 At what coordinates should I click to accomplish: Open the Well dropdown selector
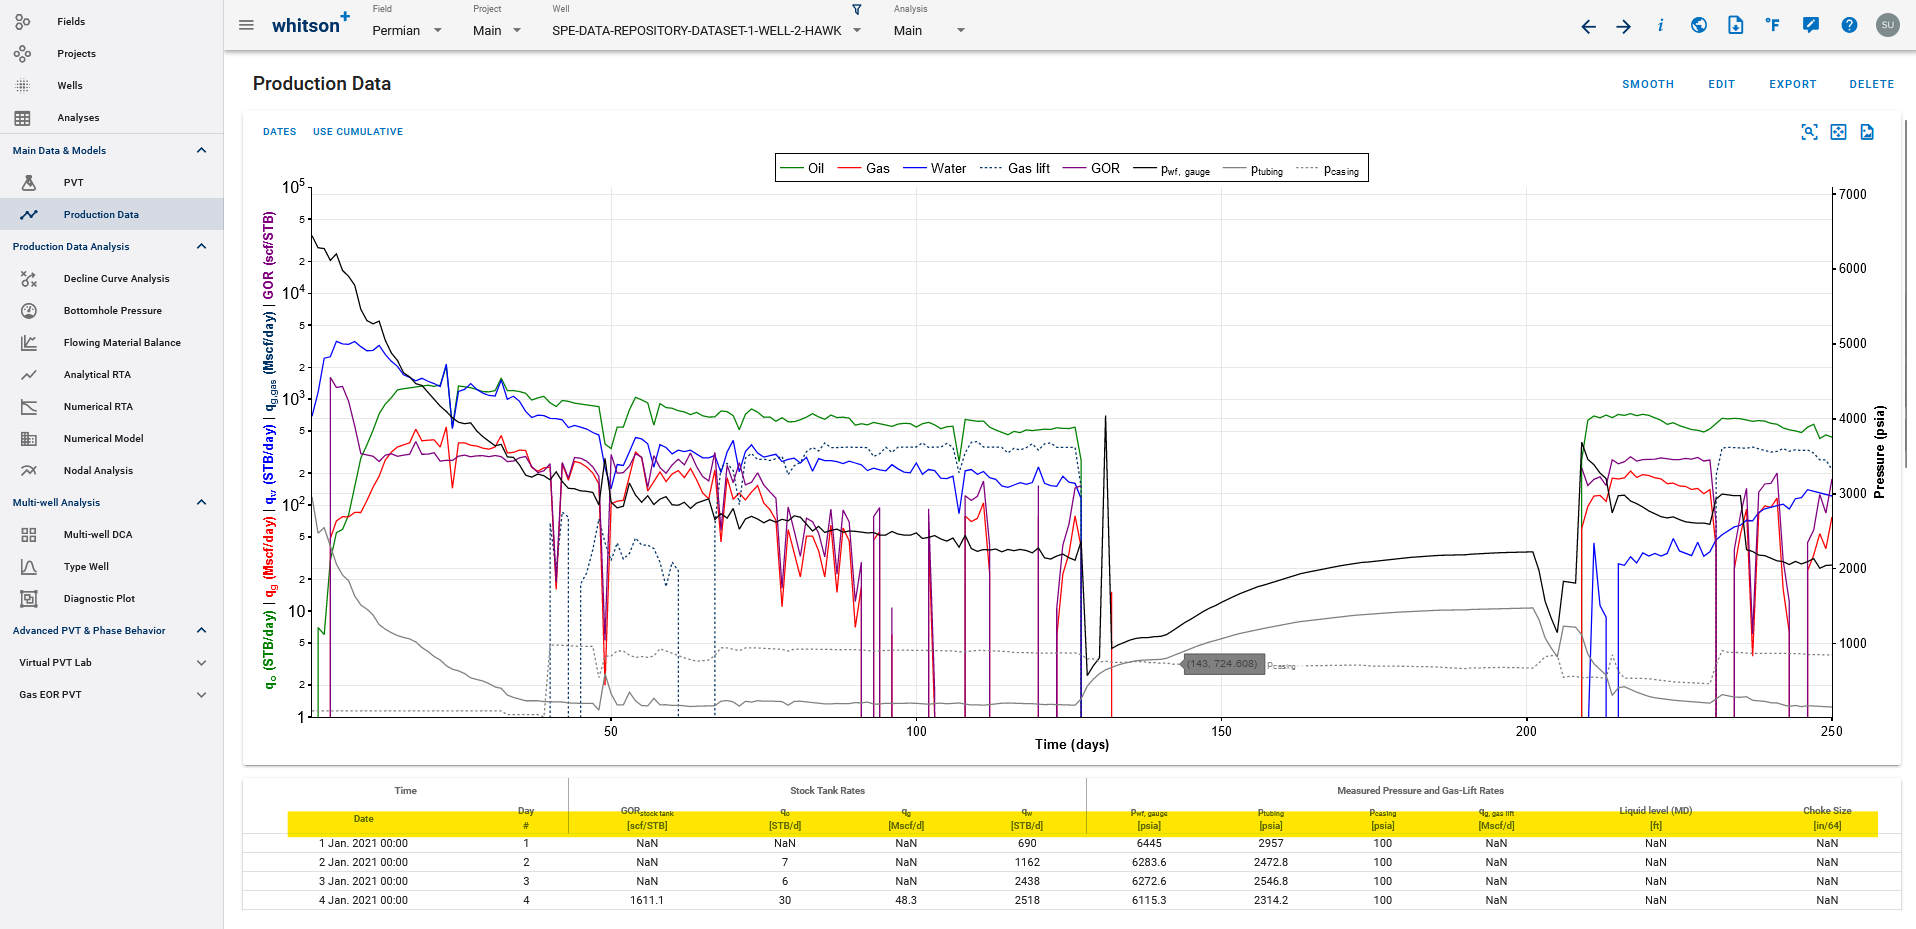click(706, 31)
